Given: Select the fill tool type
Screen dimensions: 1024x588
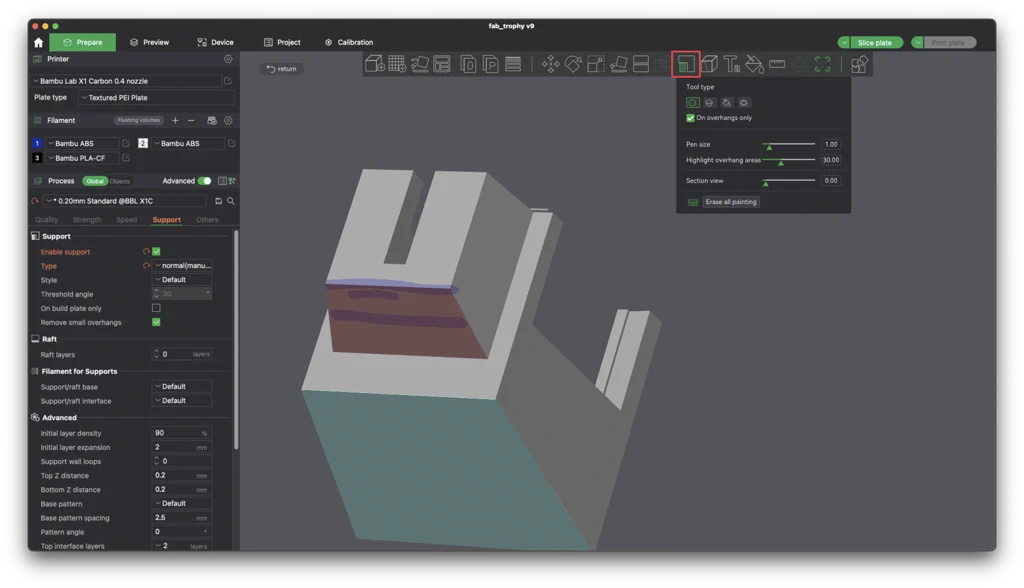Looking at the screenshot, I should tap(726, 103).
